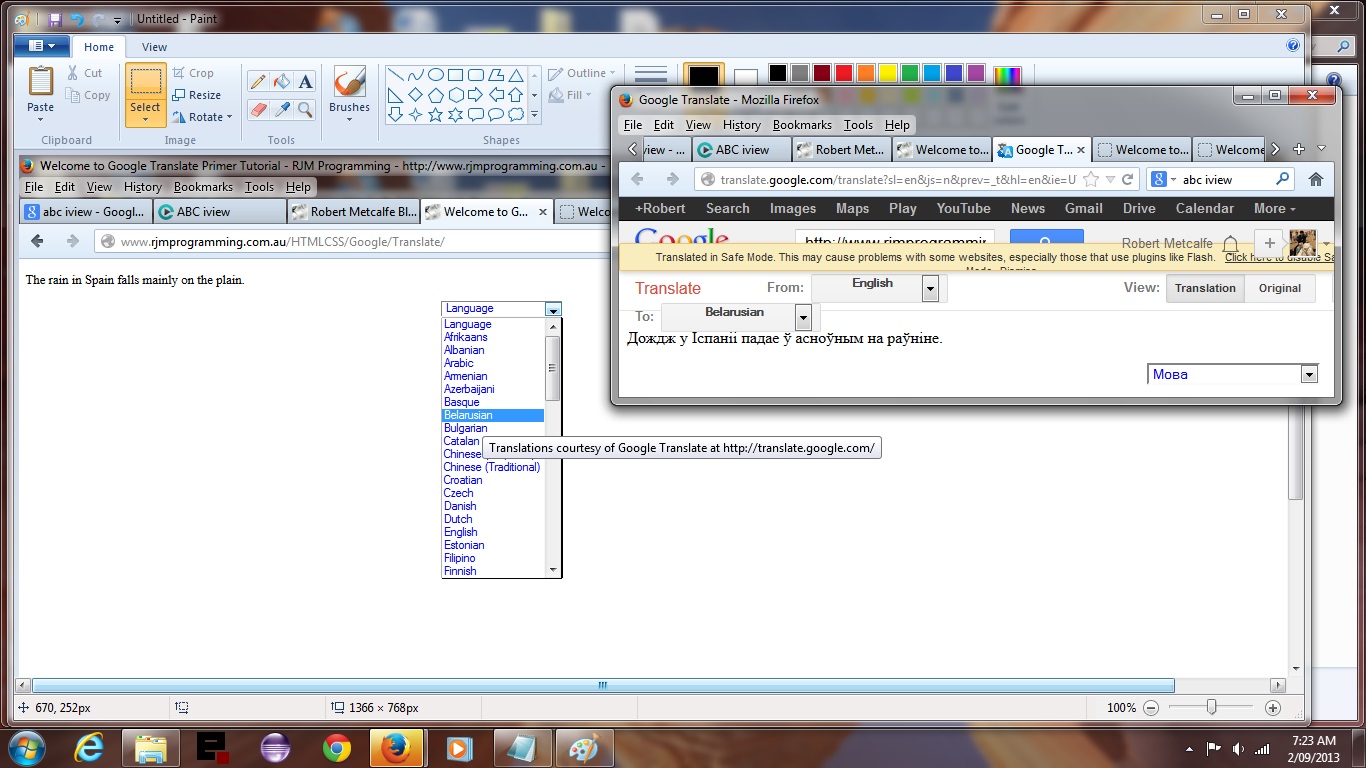Click the Undo arrow in Paint's quick access toolbar
This screenshot has height=768, width=1366.
(x=77, y=19)
